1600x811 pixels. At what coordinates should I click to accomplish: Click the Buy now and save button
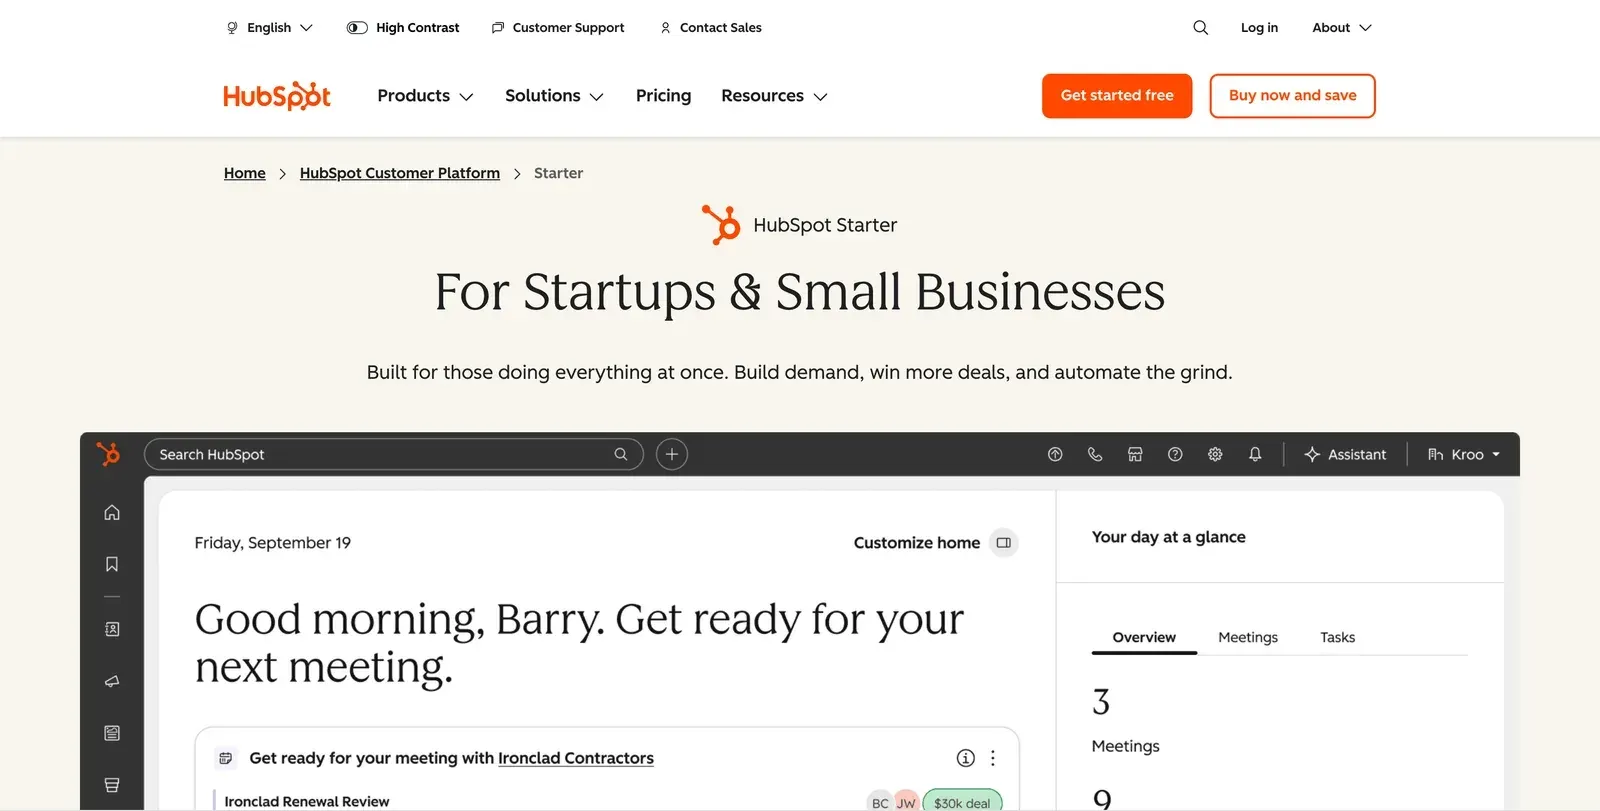(x=1292, y=96)
